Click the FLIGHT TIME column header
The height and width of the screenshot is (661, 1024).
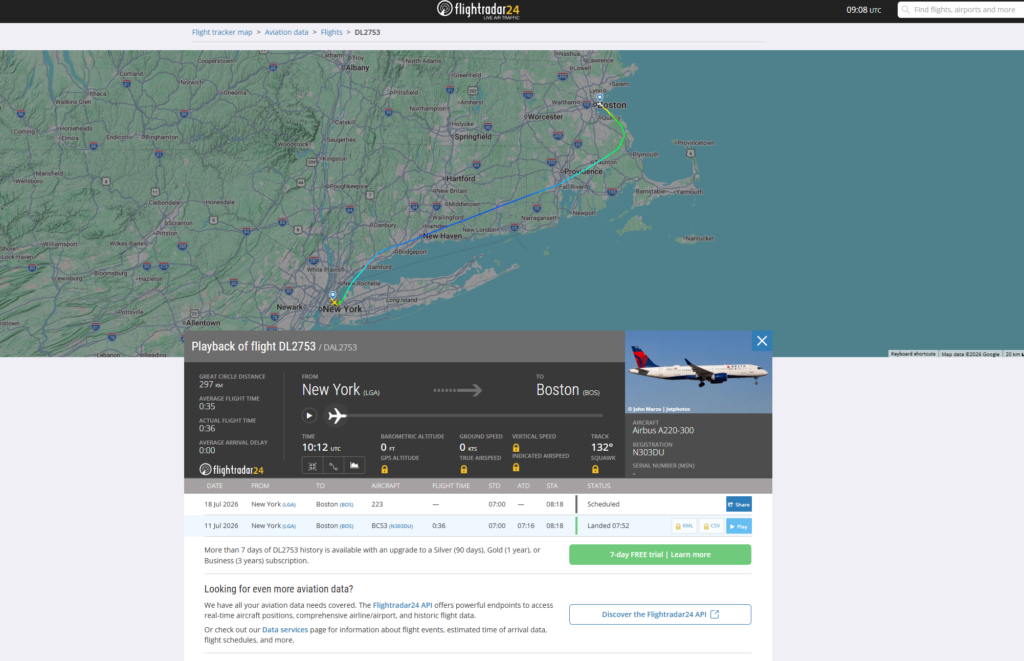[x=451, y=486]
